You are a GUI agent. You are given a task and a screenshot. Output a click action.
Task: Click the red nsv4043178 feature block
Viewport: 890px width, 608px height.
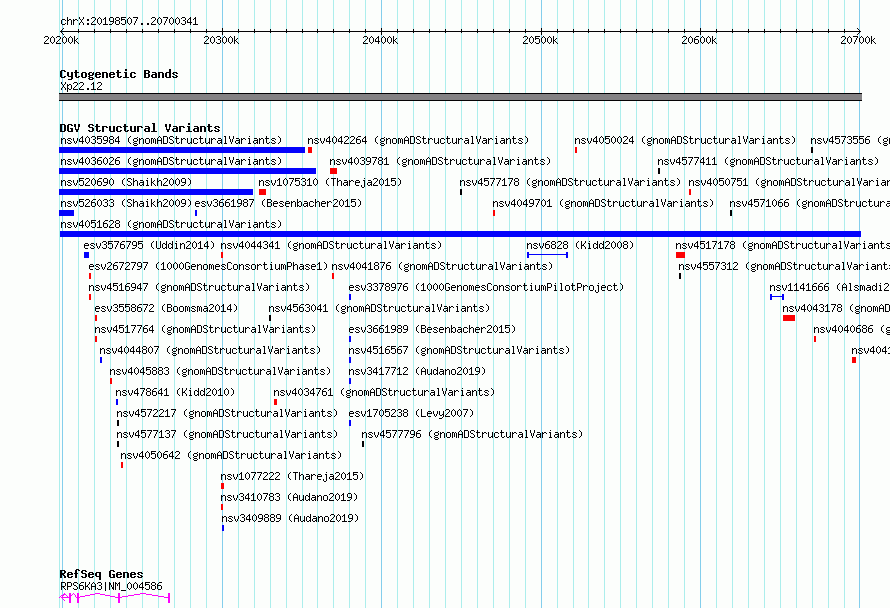tap(788, 318)
